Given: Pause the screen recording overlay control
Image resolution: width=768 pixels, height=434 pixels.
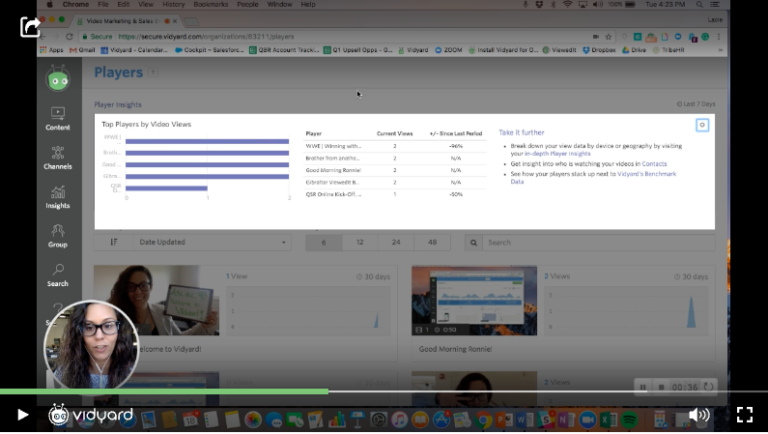Looking at the screenshot, I should click(x=643, y=387).
